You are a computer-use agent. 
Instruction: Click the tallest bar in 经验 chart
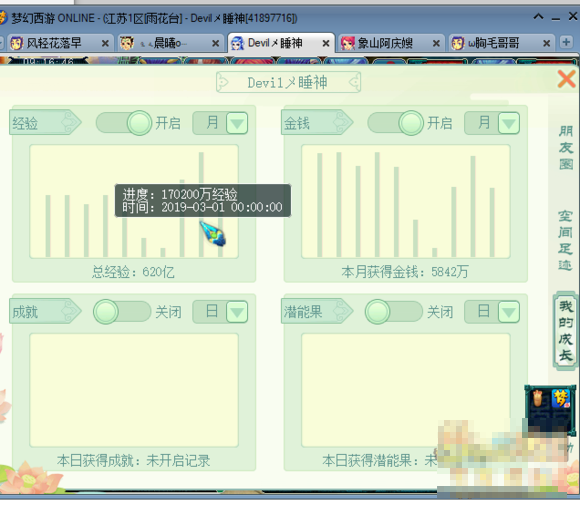(201, 204)
